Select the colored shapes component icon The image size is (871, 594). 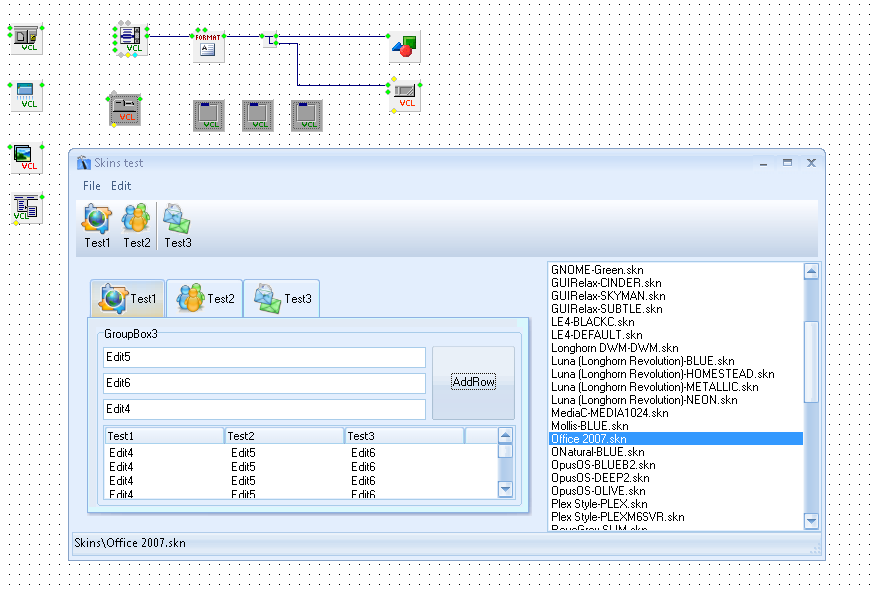pos(404,46)
